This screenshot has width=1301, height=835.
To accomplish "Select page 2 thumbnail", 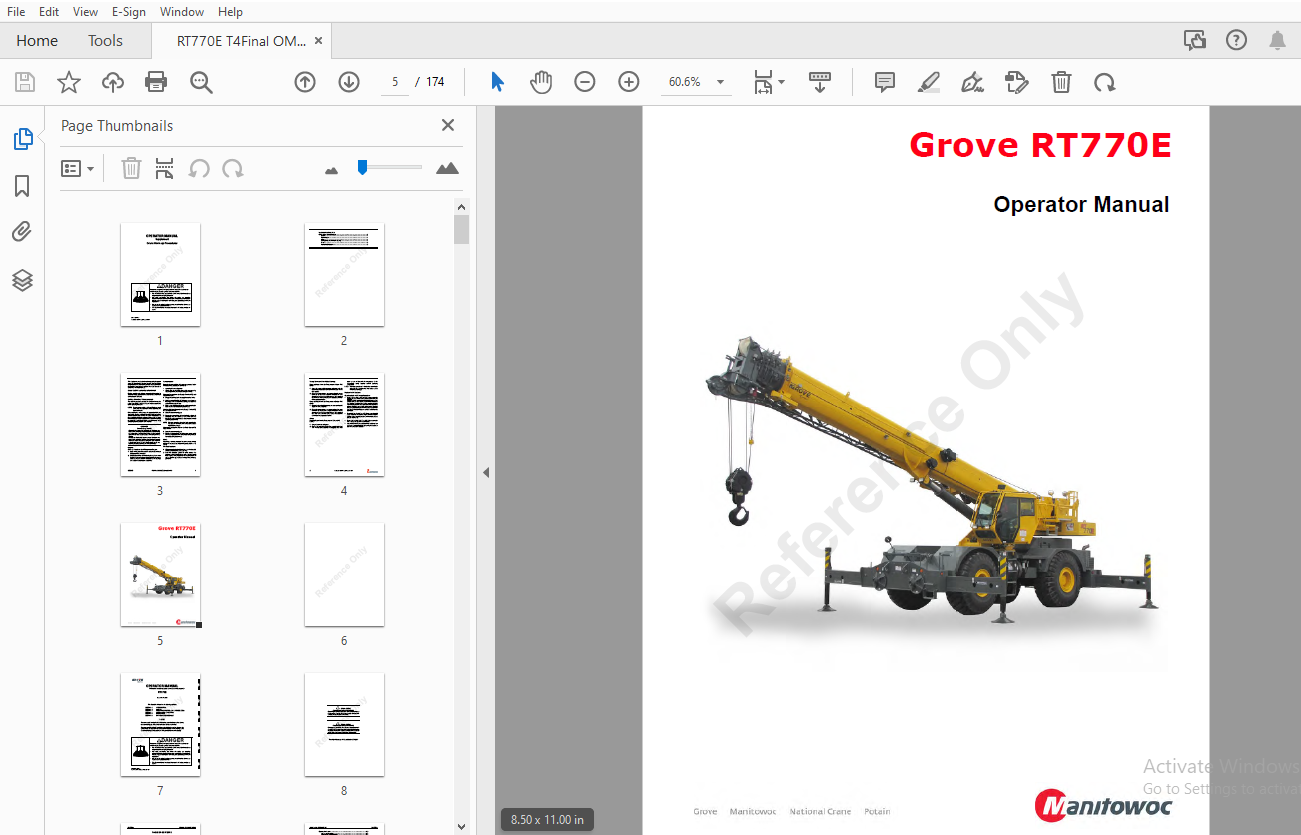I will (x=344, y=274).
